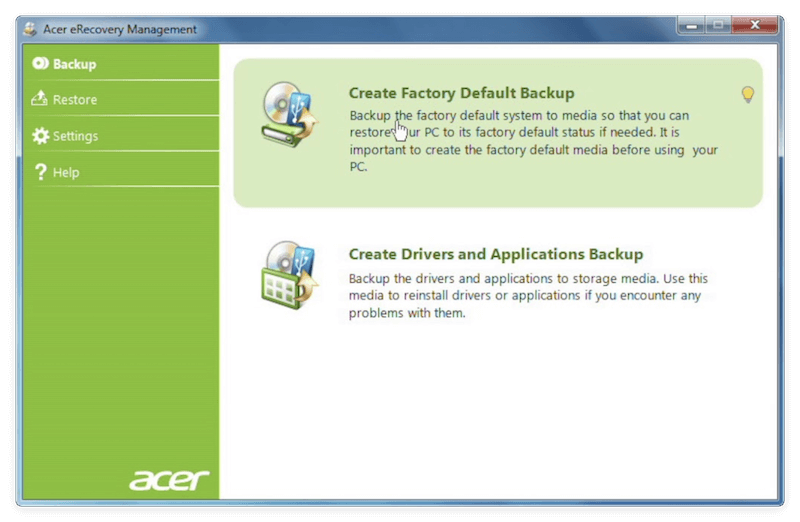Click the Restore arrow icon in sidebar
This screenshot has width=800, height=522.
tap(39, 98)
